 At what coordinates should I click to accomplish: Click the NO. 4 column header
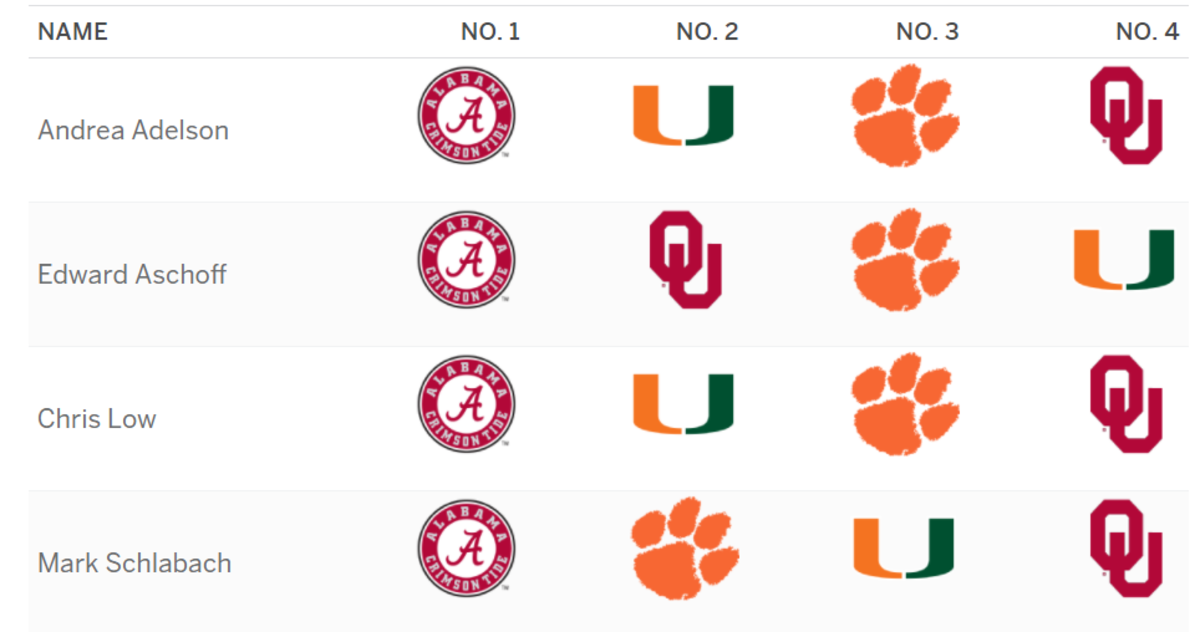coord(1147,32)
